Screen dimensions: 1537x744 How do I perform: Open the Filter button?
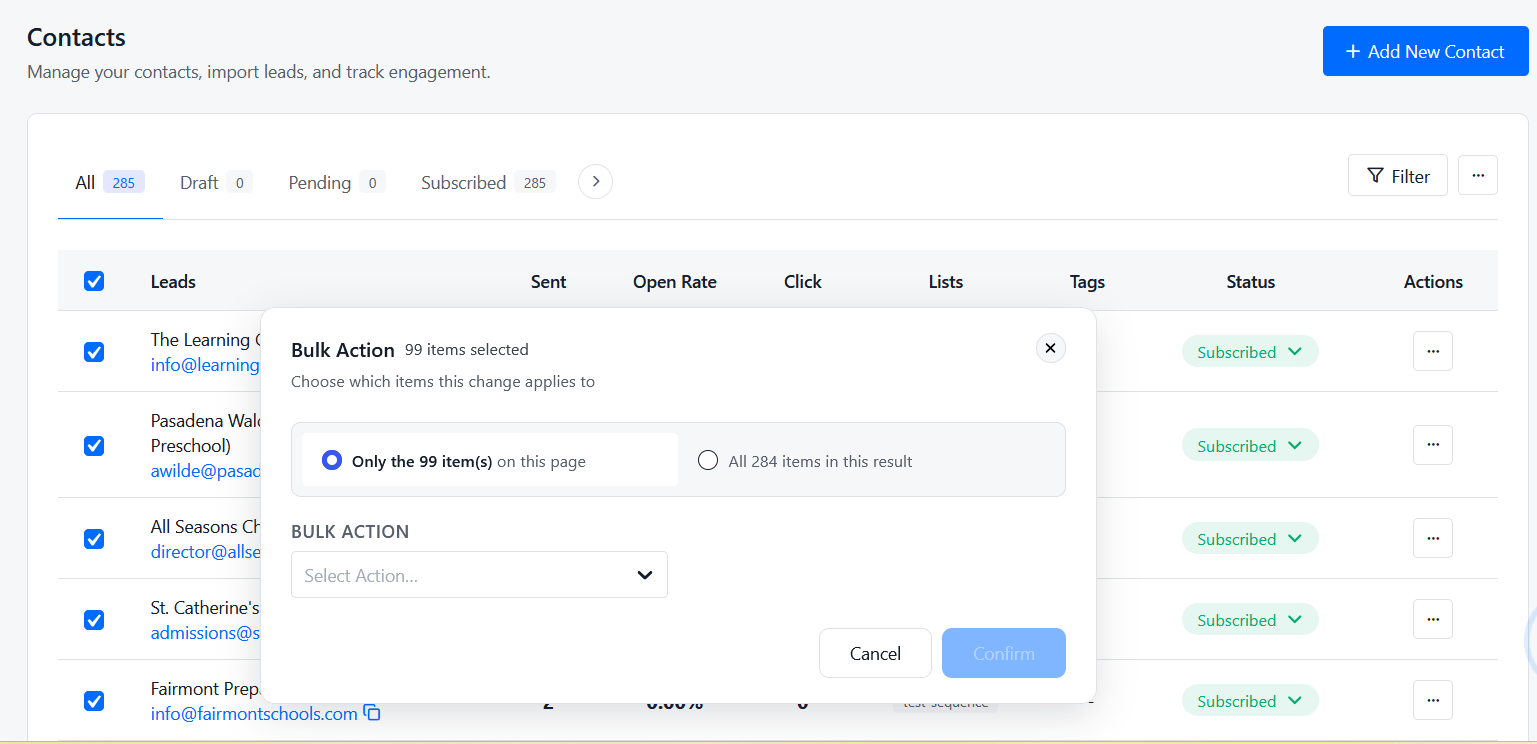1398,175
